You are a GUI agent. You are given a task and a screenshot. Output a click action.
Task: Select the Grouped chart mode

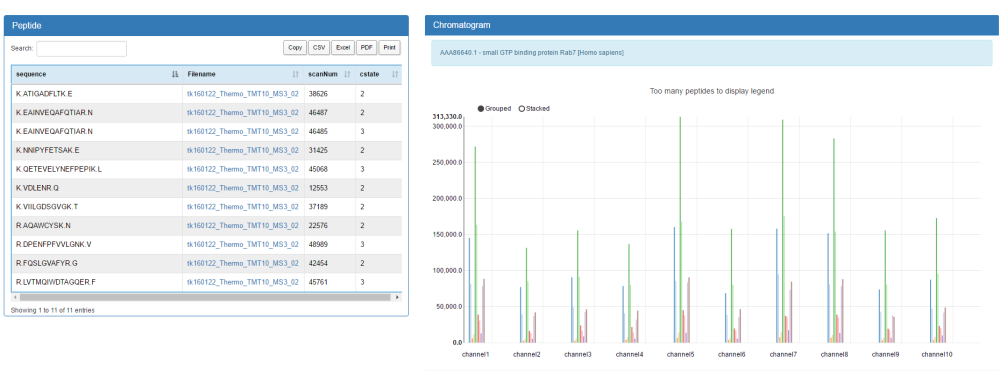click(495, 108)
